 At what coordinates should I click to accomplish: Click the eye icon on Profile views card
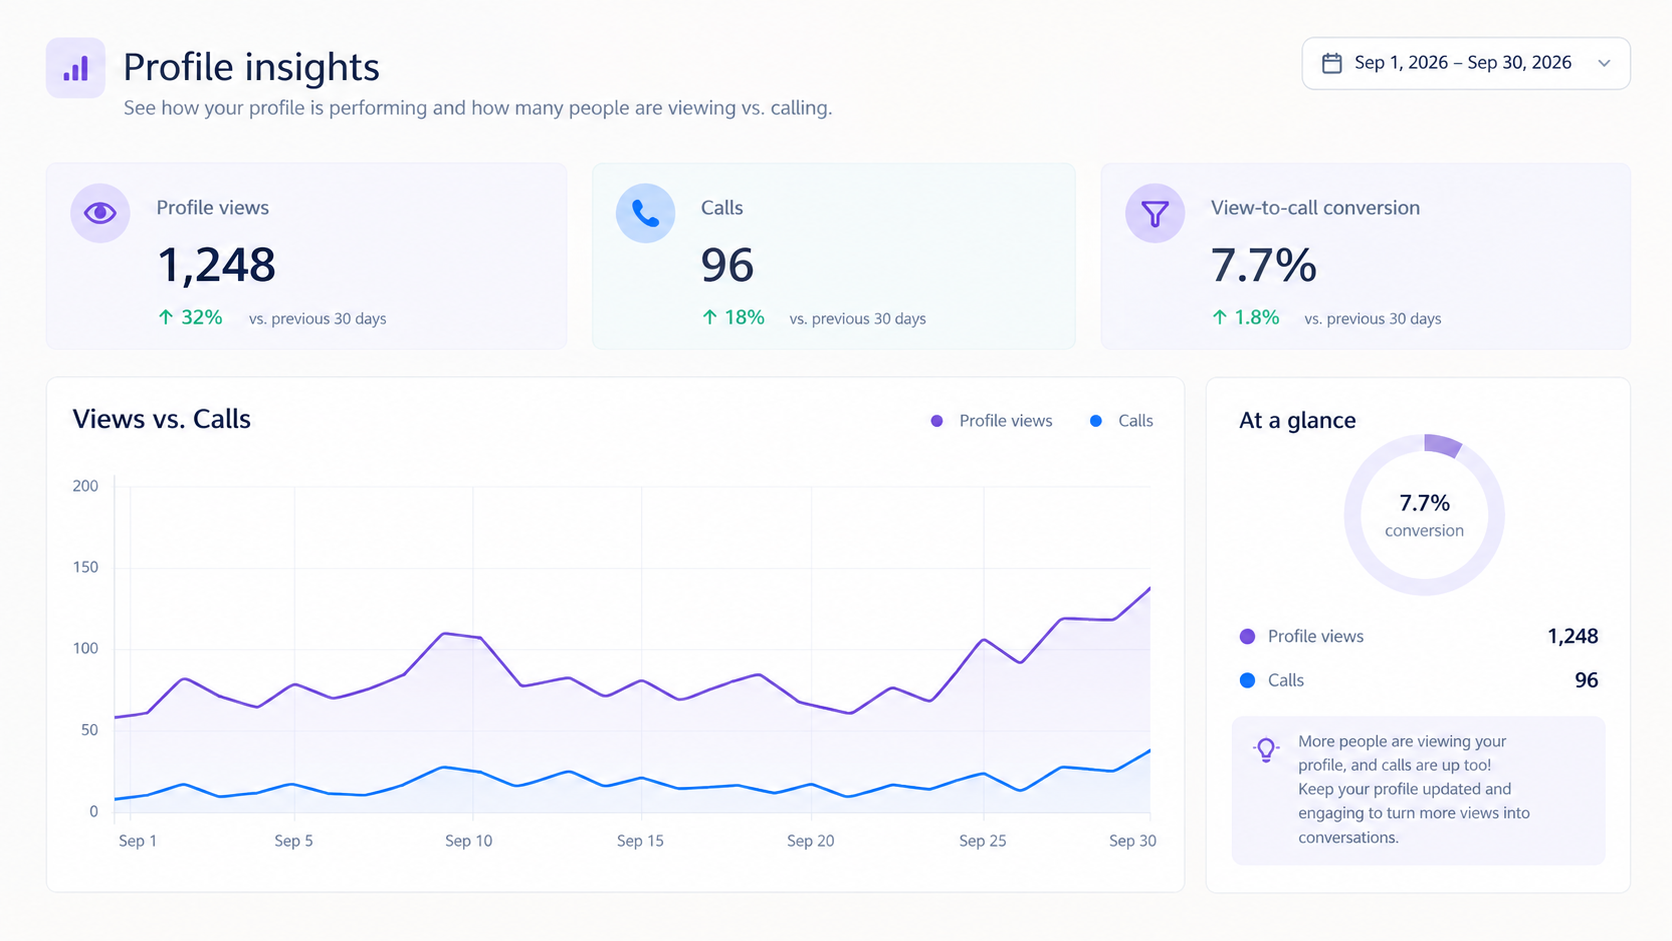click(100, 213)
